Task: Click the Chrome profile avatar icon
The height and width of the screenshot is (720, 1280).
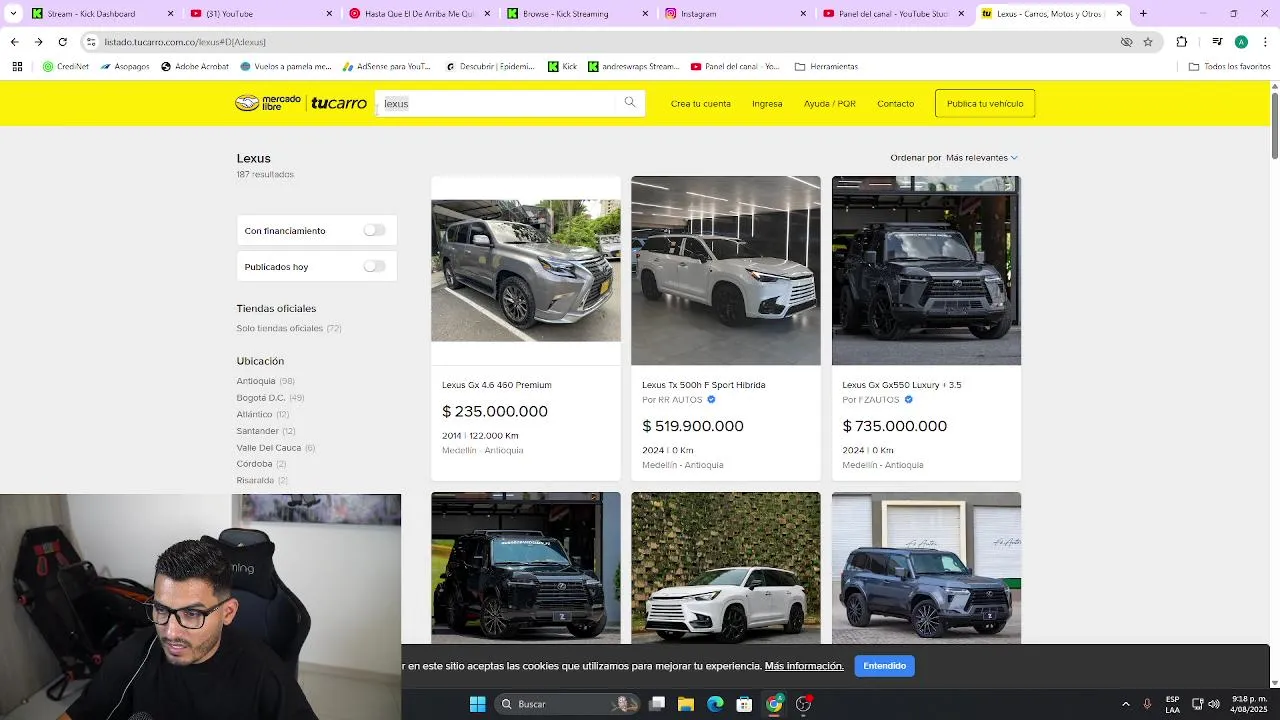Action: point(1241,42)
